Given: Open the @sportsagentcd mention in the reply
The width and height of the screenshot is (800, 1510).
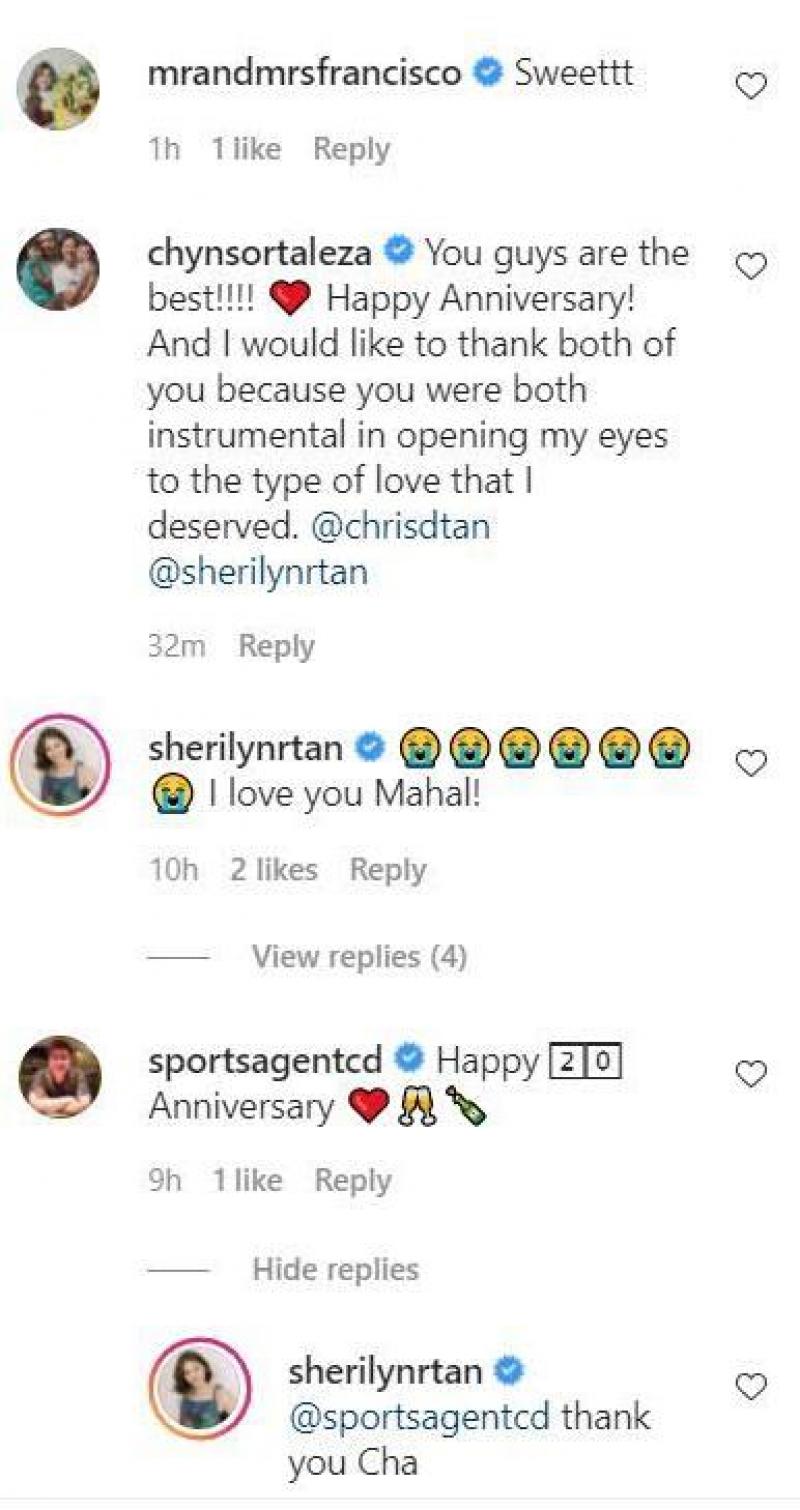Looking at the screenshot, I should [419, 1417].
